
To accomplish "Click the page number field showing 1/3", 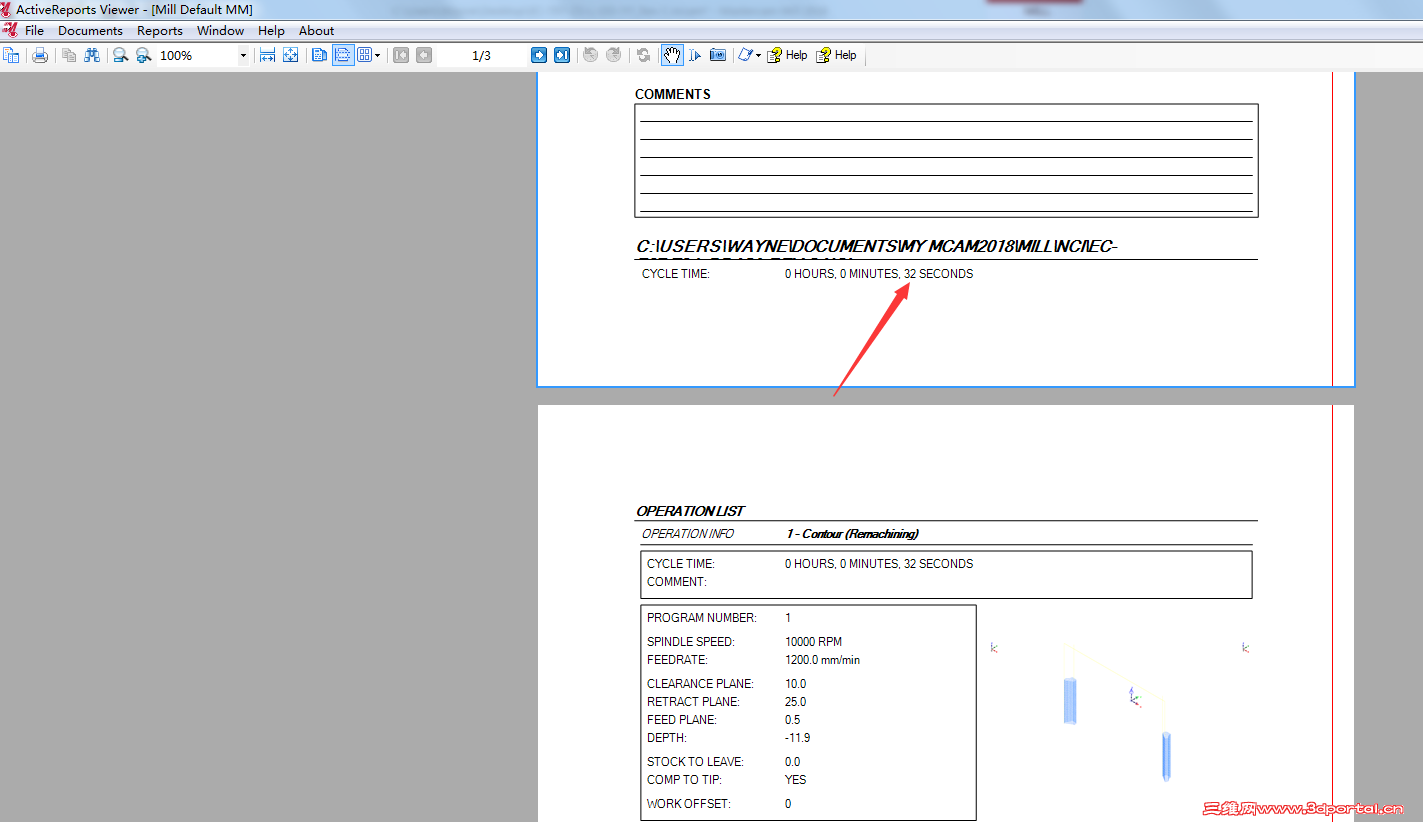I will pyautogui.click(x=481, y=55).
